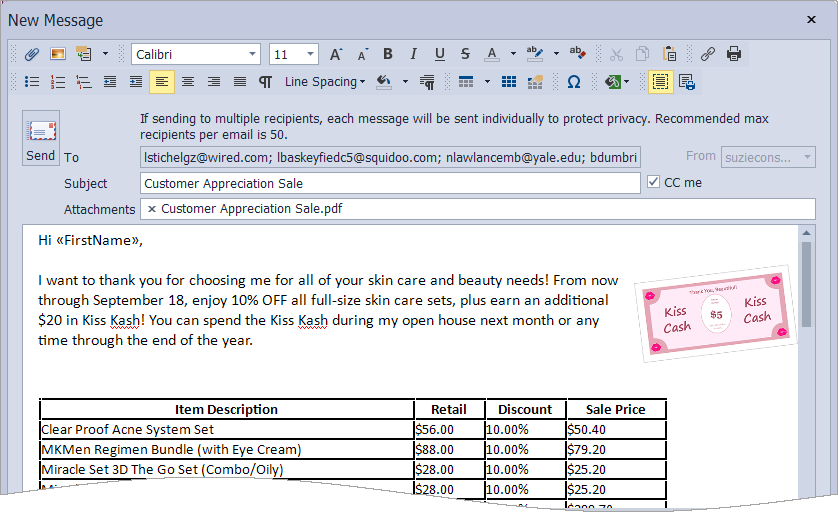Close the New Message window
The image size is (838, 513).
pyautogui.click(x=811, y=20)
